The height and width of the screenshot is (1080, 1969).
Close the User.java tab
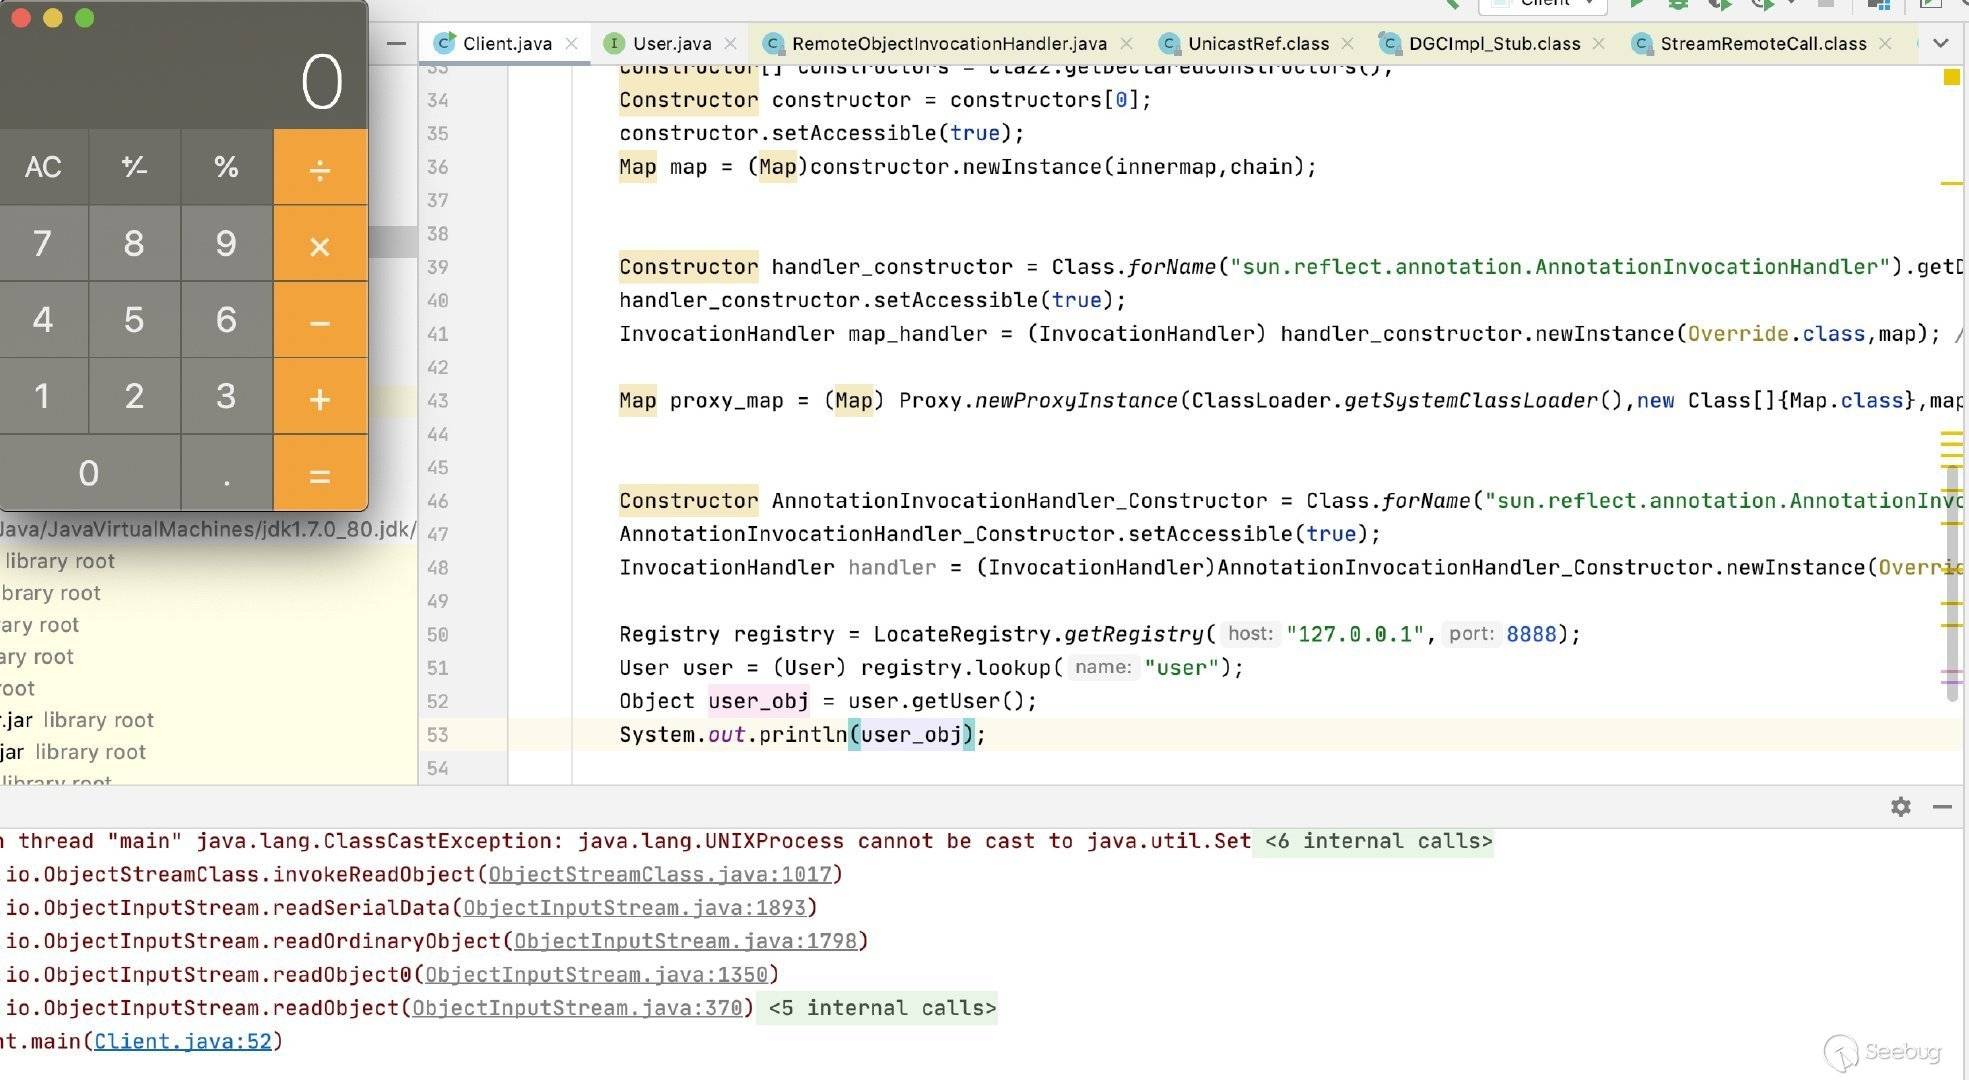point(730,43)
